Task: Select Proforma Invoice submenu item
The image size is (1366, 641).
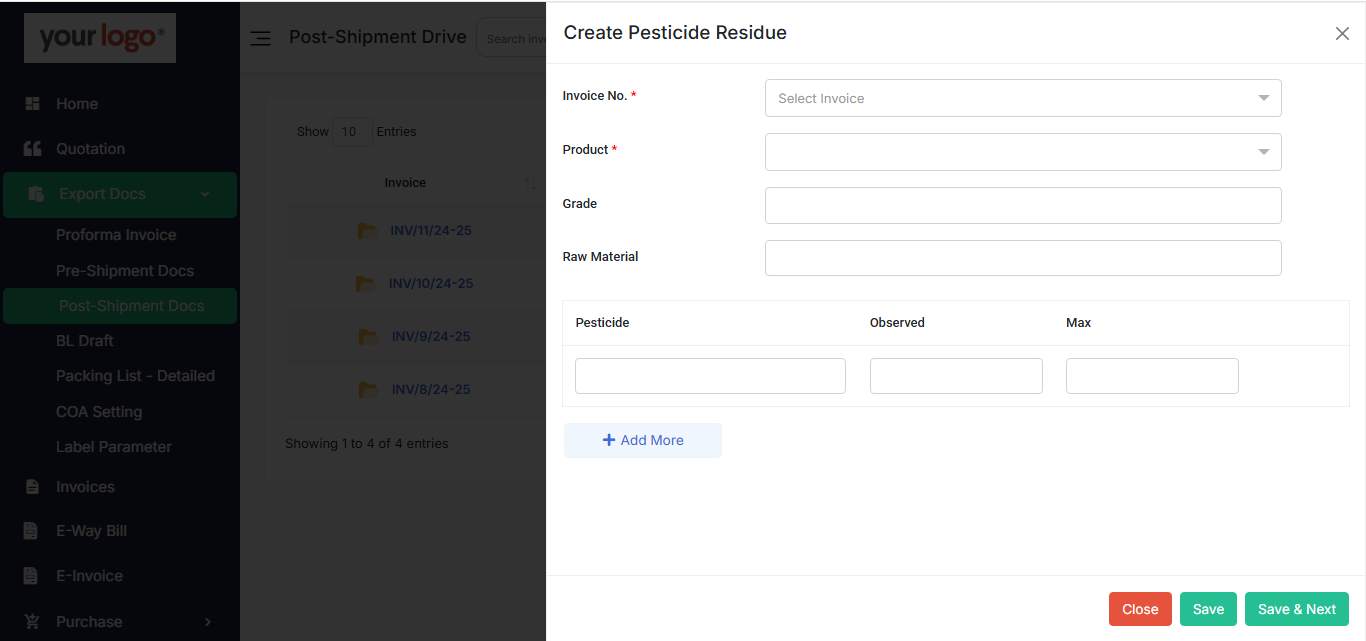Action: coord(116,235)
